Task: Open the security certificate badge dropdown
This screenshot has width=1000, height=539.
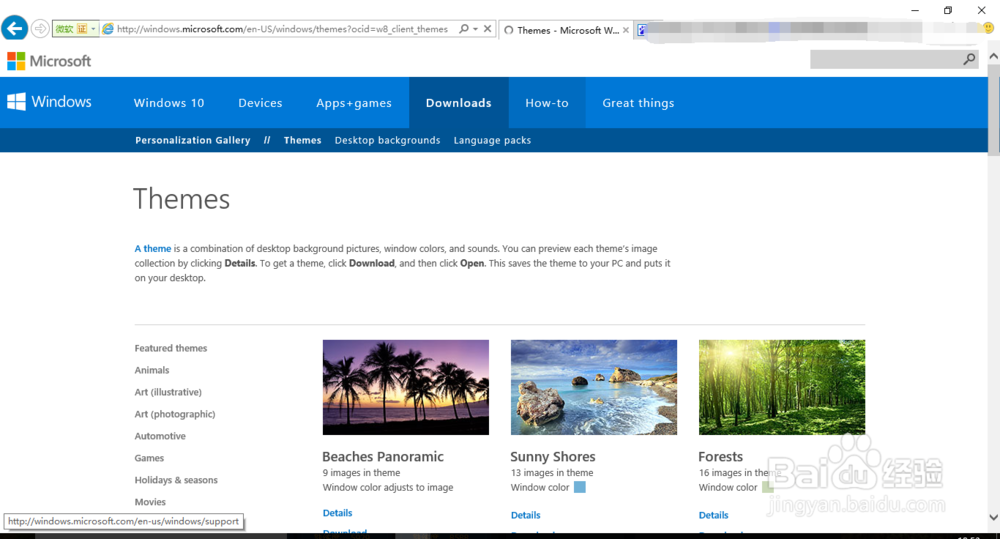Action: [93, 29]
